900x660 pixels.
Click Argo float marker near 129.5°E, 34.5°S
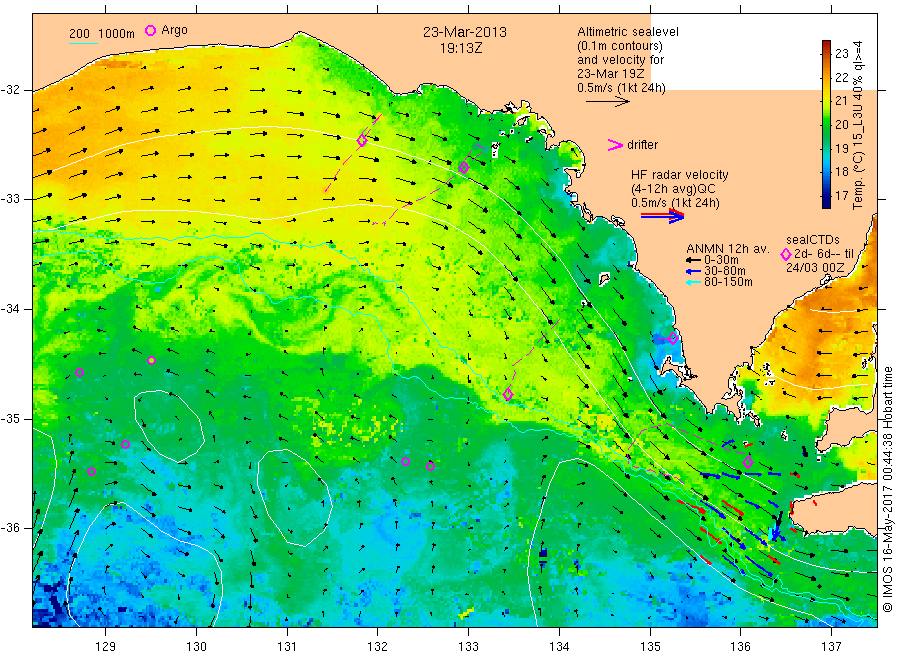click(152, 360)
